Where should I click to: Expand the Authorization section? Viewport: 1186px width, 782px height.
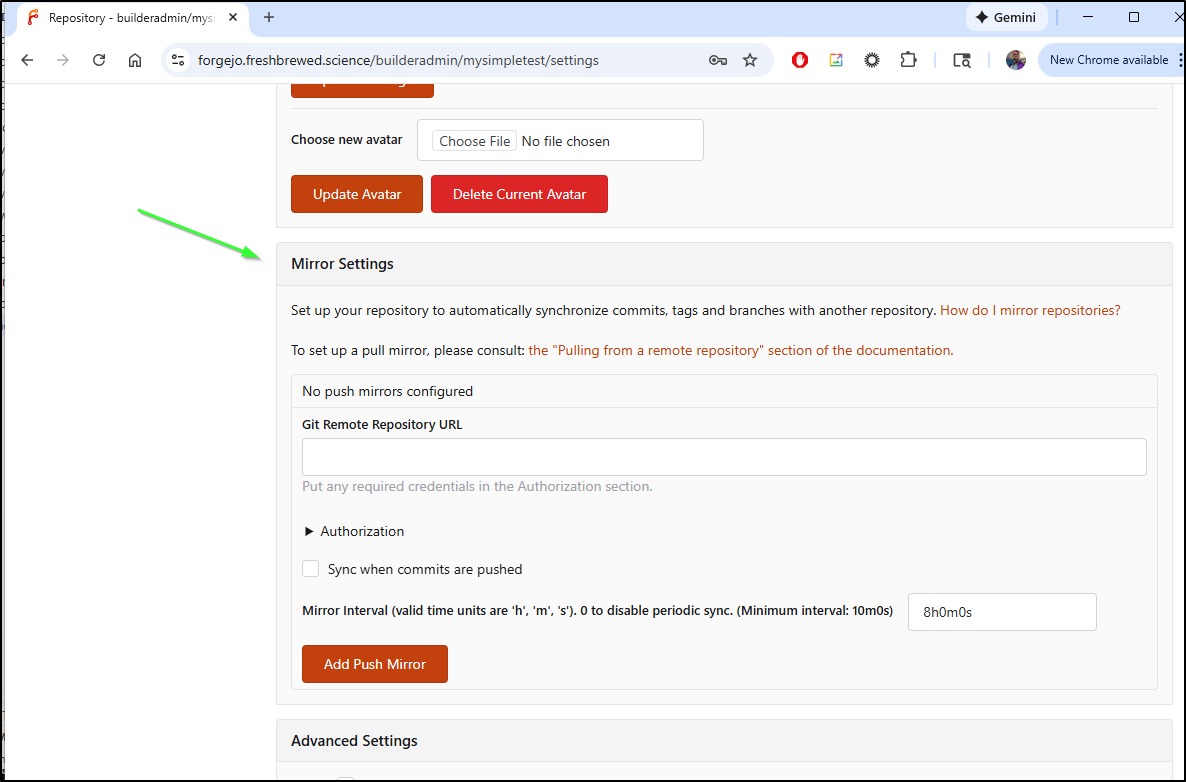pos(354,531)
